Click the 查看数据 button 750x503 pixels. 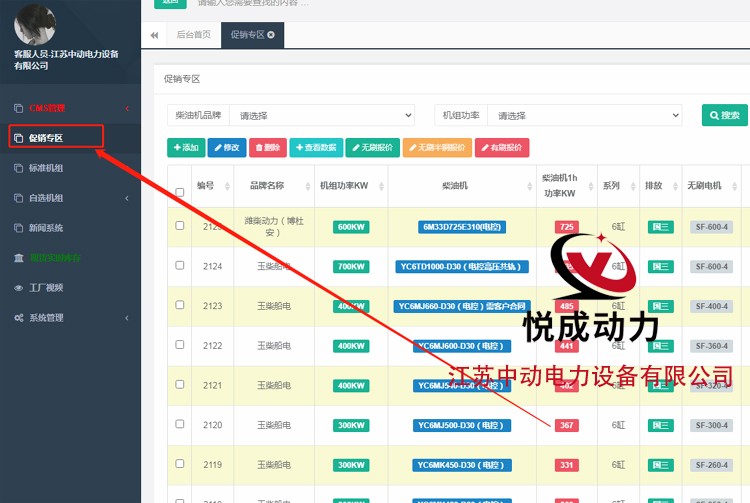click(316, 148)
